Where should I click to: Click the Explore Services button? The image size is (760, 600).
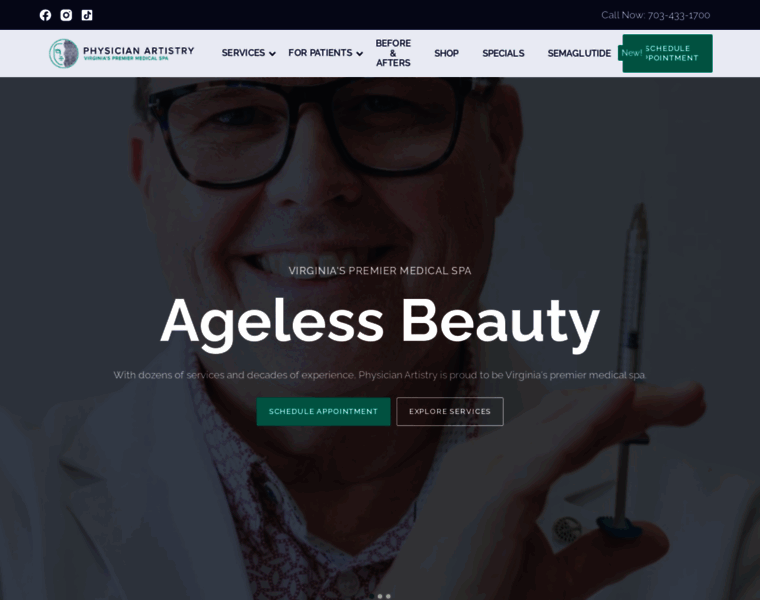click(x=450, y=411)
